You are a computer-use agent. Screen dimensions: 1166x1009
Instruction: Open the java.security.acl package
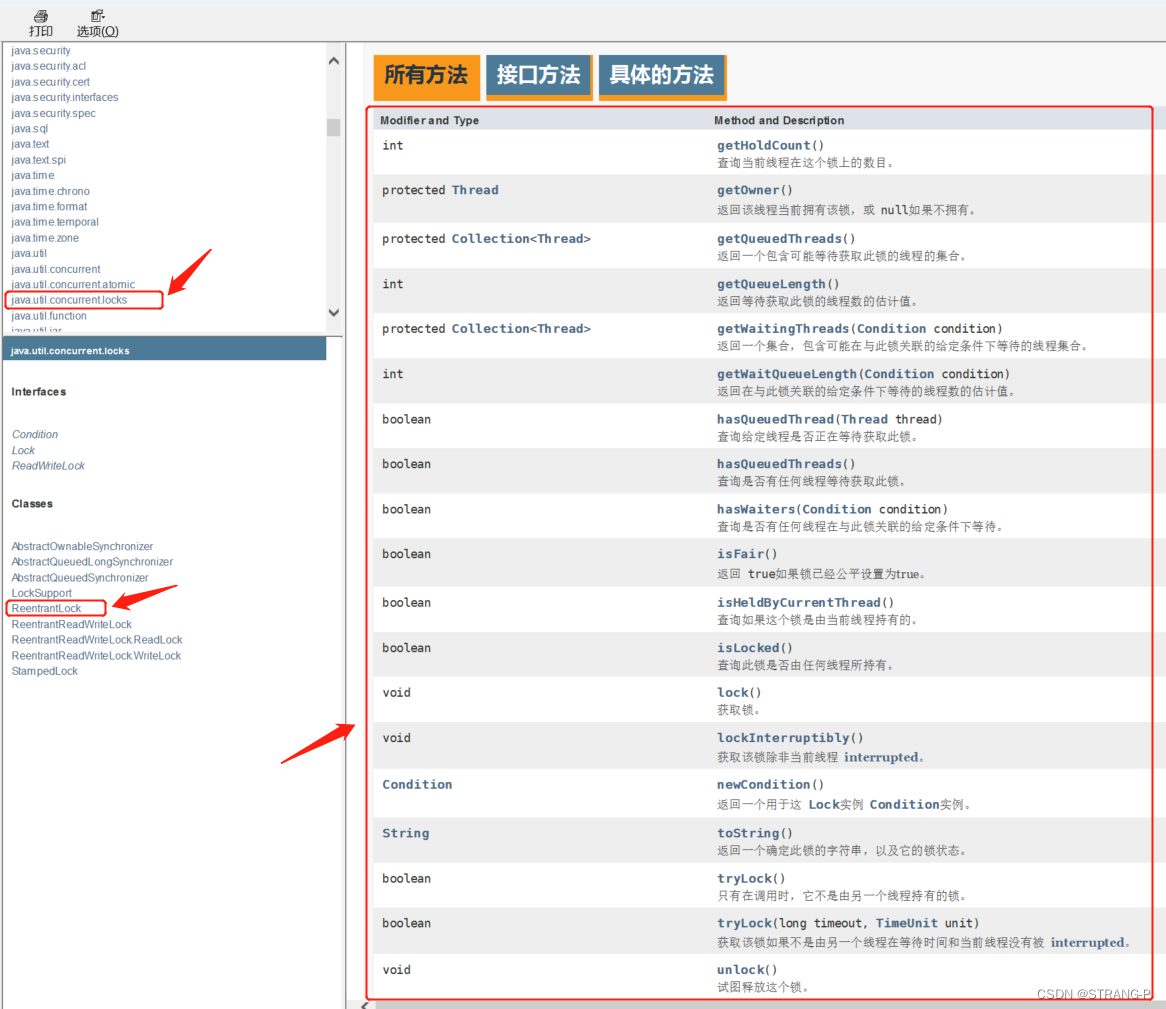pos(48,66)
